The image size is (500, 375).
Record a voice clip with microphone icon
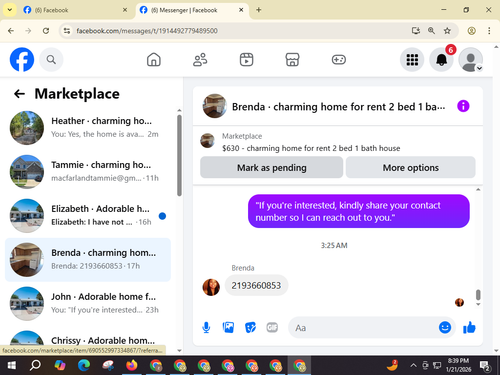[206, 328]
